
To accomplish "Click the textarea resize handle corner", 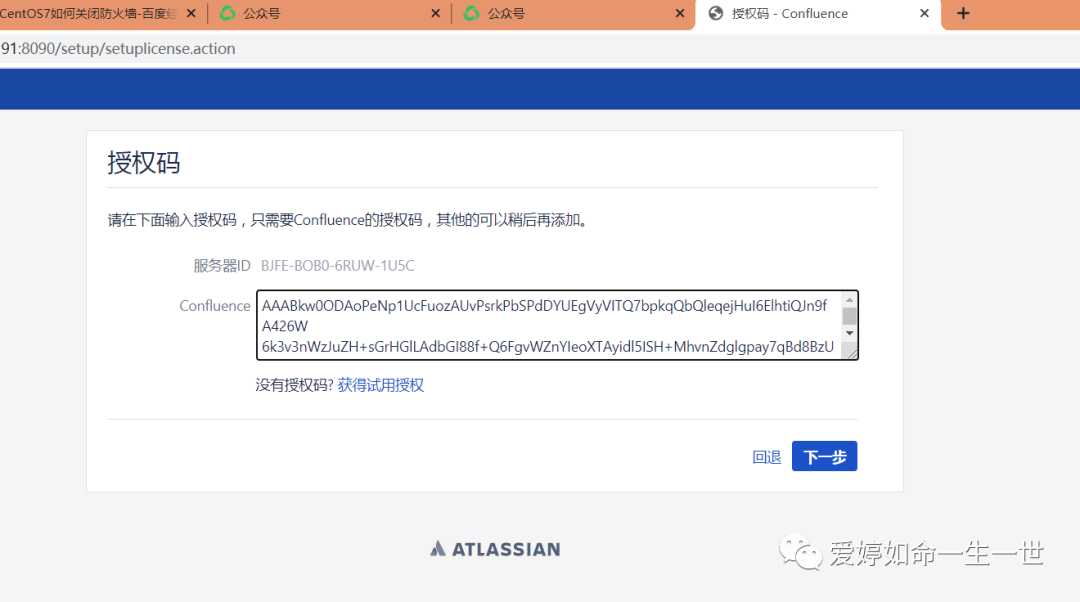I will [x=851, y=353].
